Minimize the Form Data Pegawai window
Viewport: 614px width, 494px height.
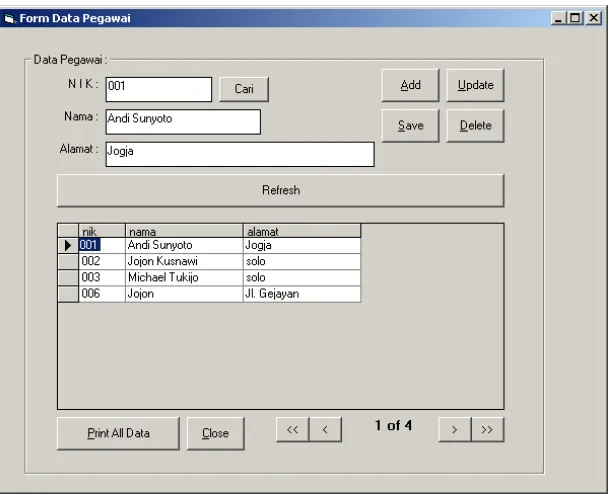coord(558,18)
